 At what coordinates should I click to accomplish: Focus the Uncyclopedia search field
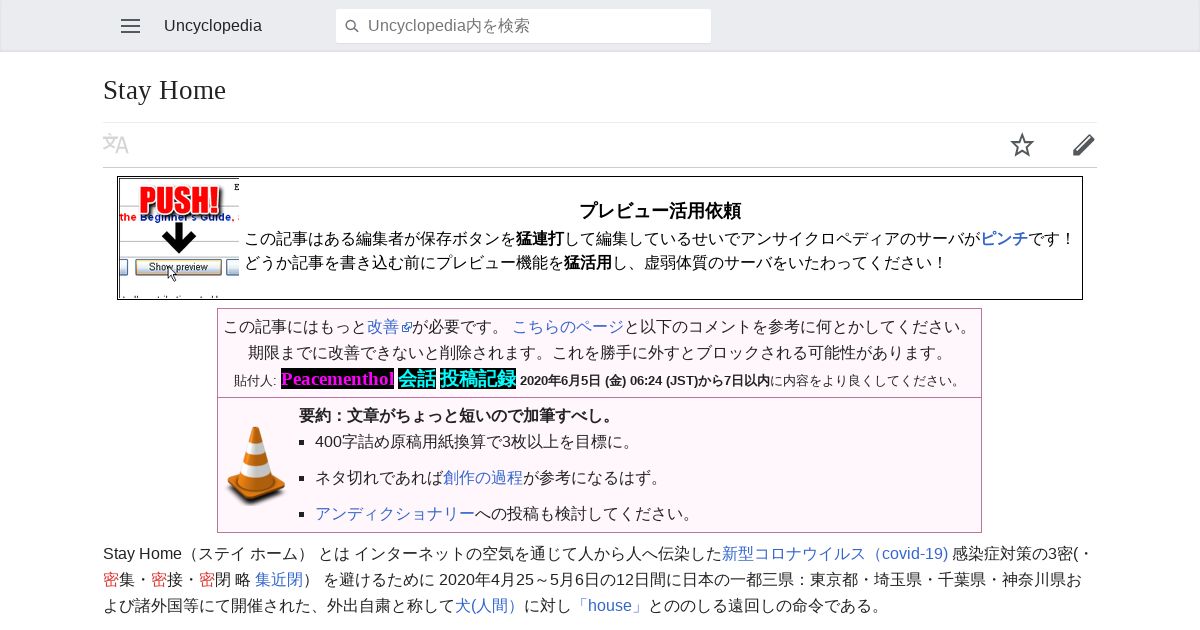pos(523,26)
